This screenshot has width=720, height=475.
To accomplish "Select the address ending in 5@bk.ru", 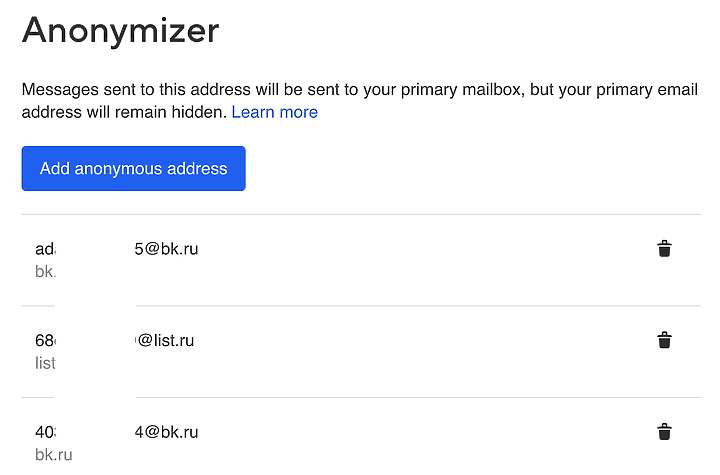I will [x=166, y=249].
